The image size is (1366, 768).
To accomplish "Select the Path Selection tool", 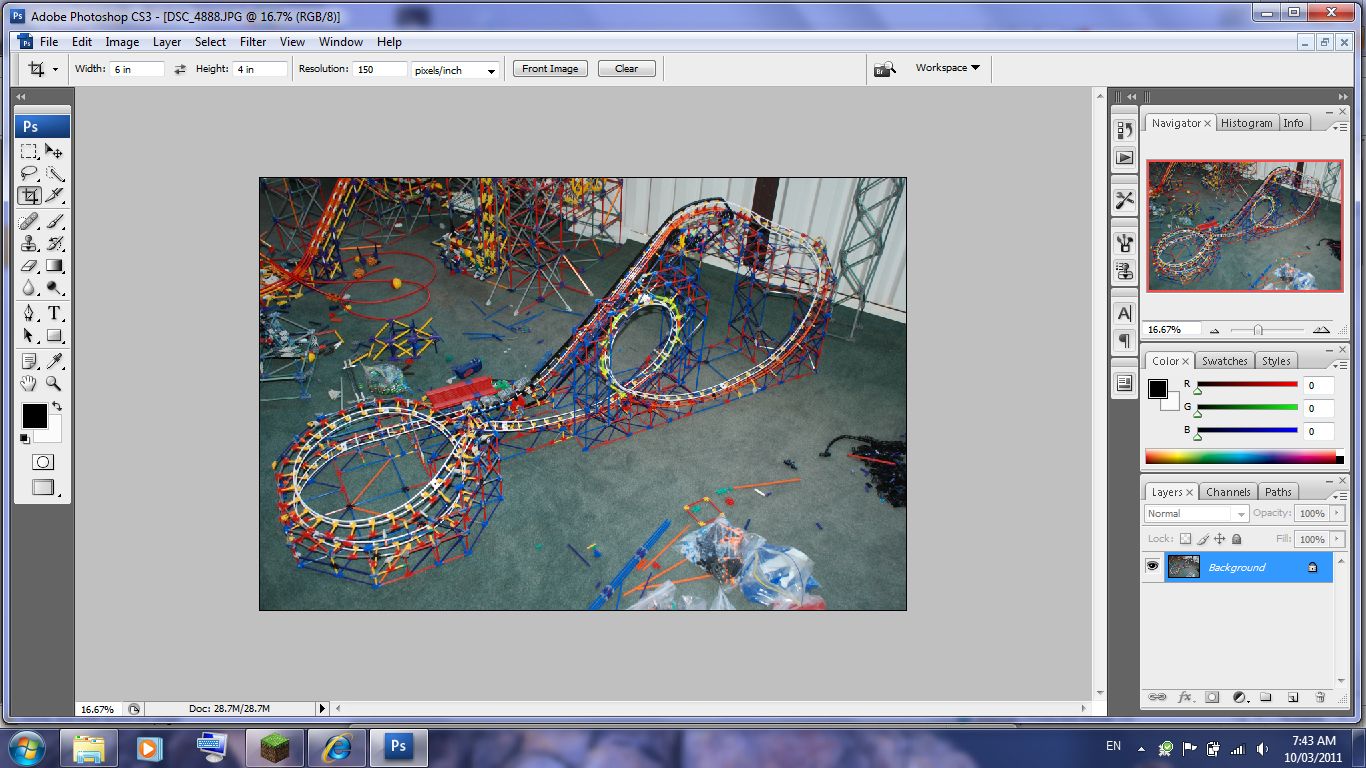I will pyautogui.click(x=29, y=336).
